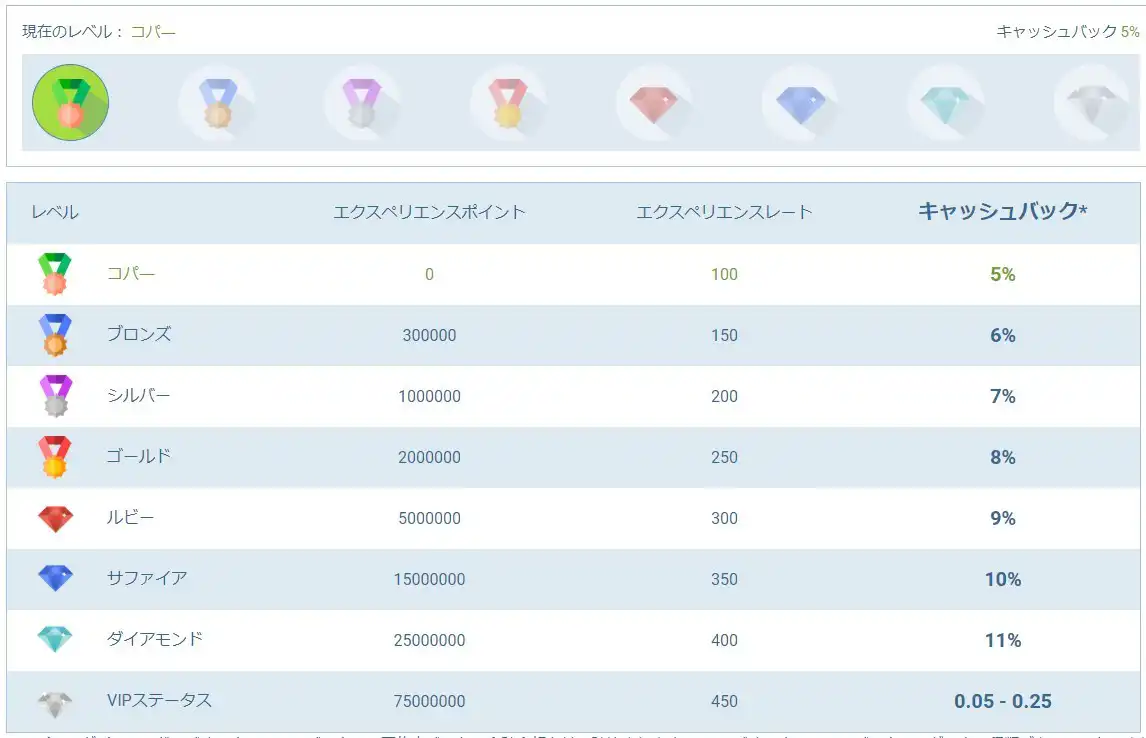The height and width of the screenshot is (738, 1146).
Task: Click the 11% cashback value for ダイアモンド
Action: (1003, 640)
